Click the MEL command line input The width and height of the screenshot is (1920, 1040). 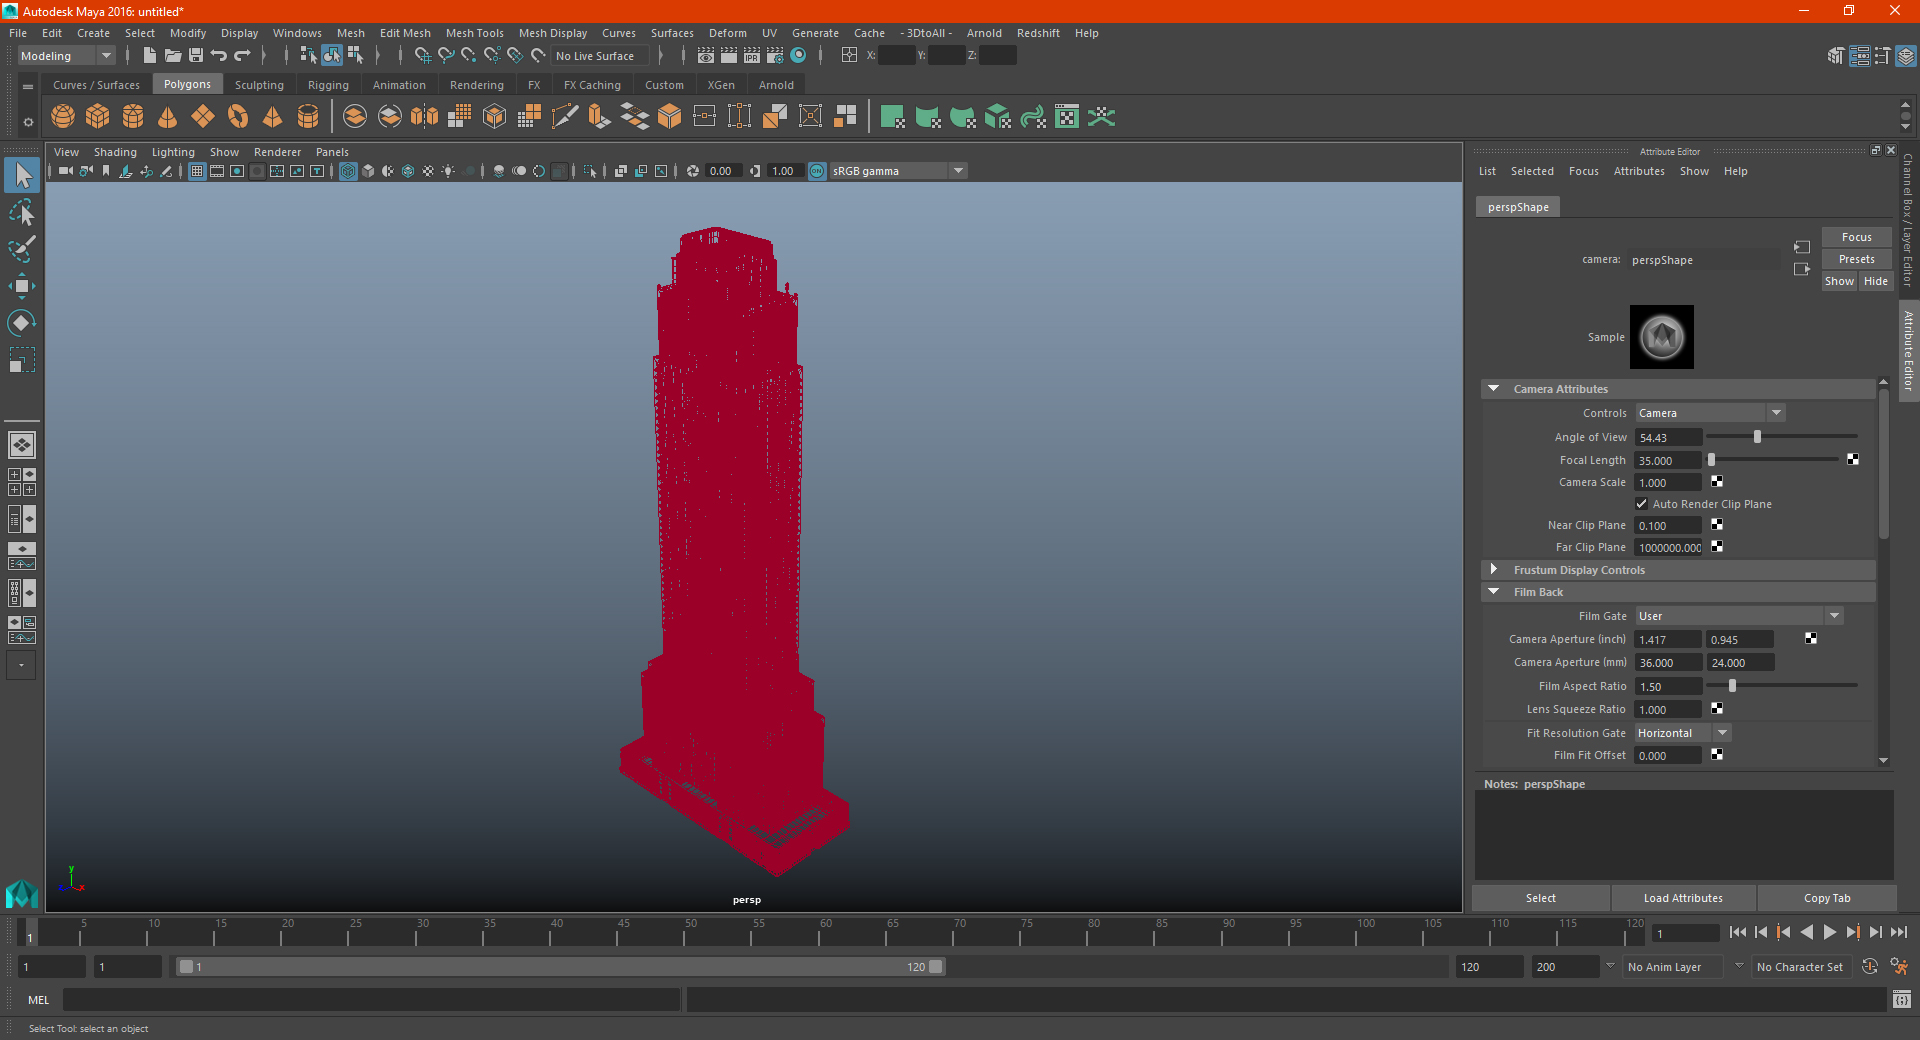371,999
